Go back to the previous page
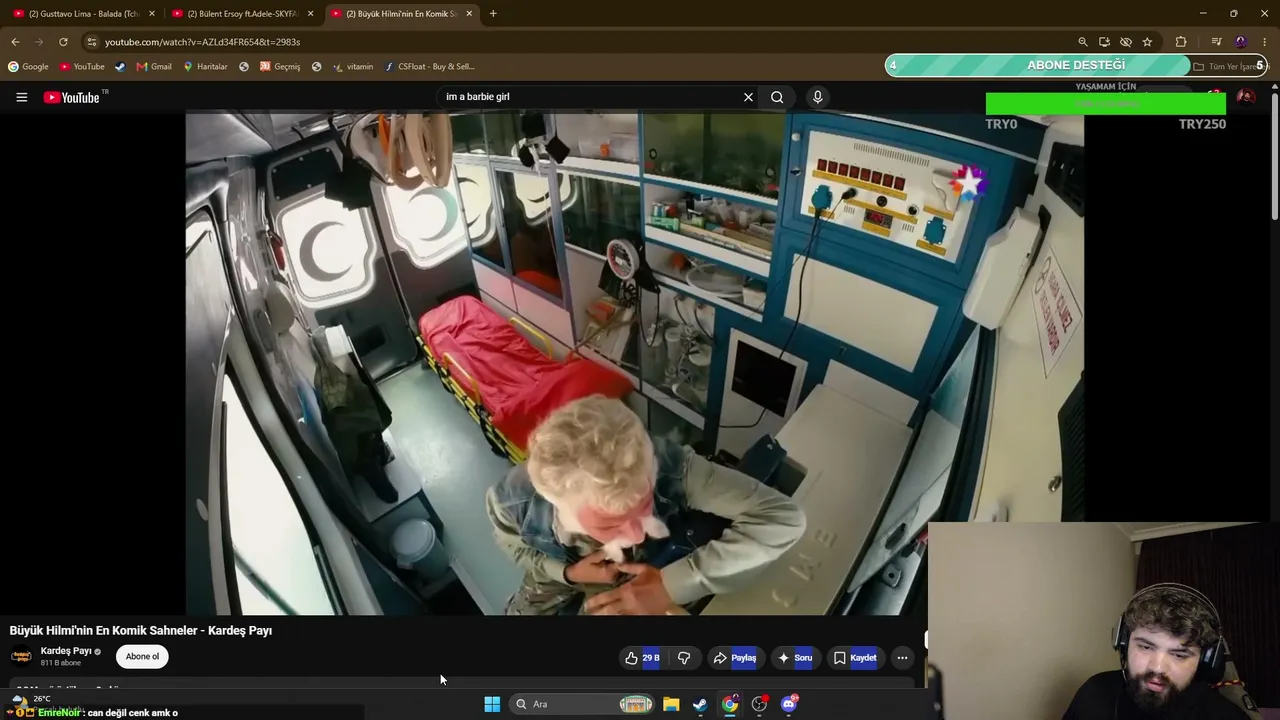 click(x=15, y=42)
